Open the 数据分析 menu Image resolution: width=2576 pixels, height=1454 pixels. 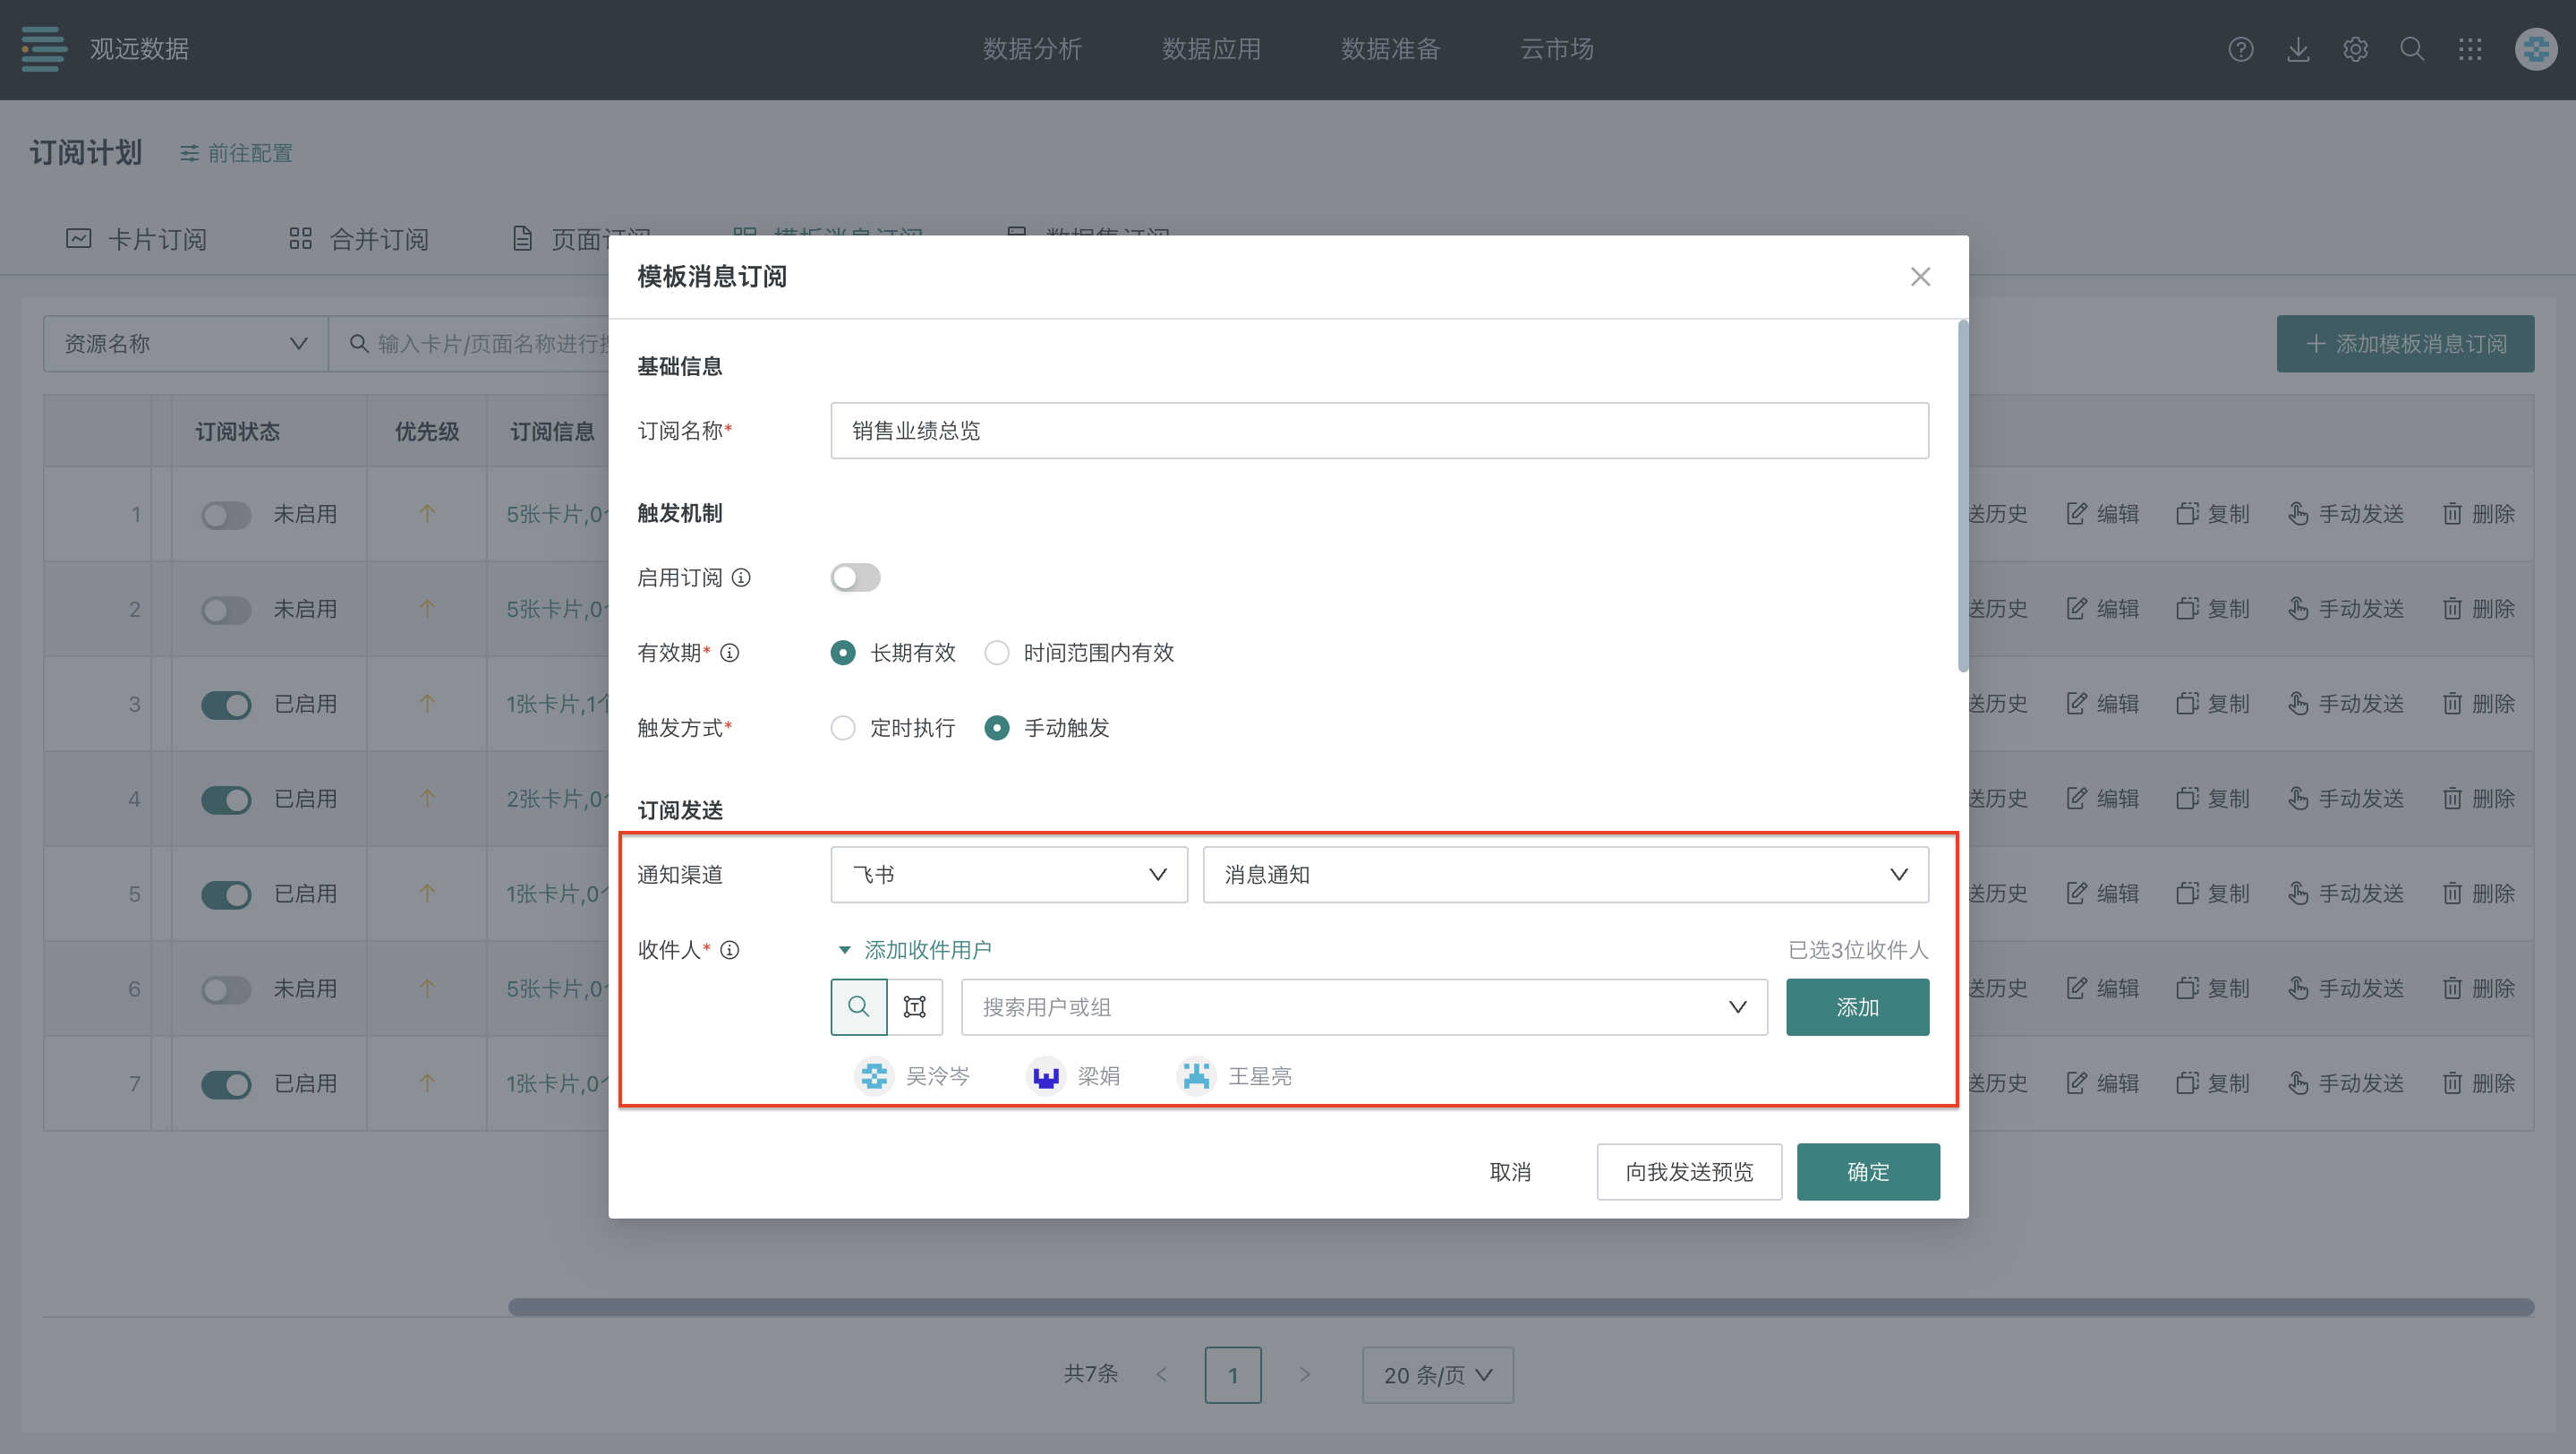pyautogui.click(x=1032, y=49)
